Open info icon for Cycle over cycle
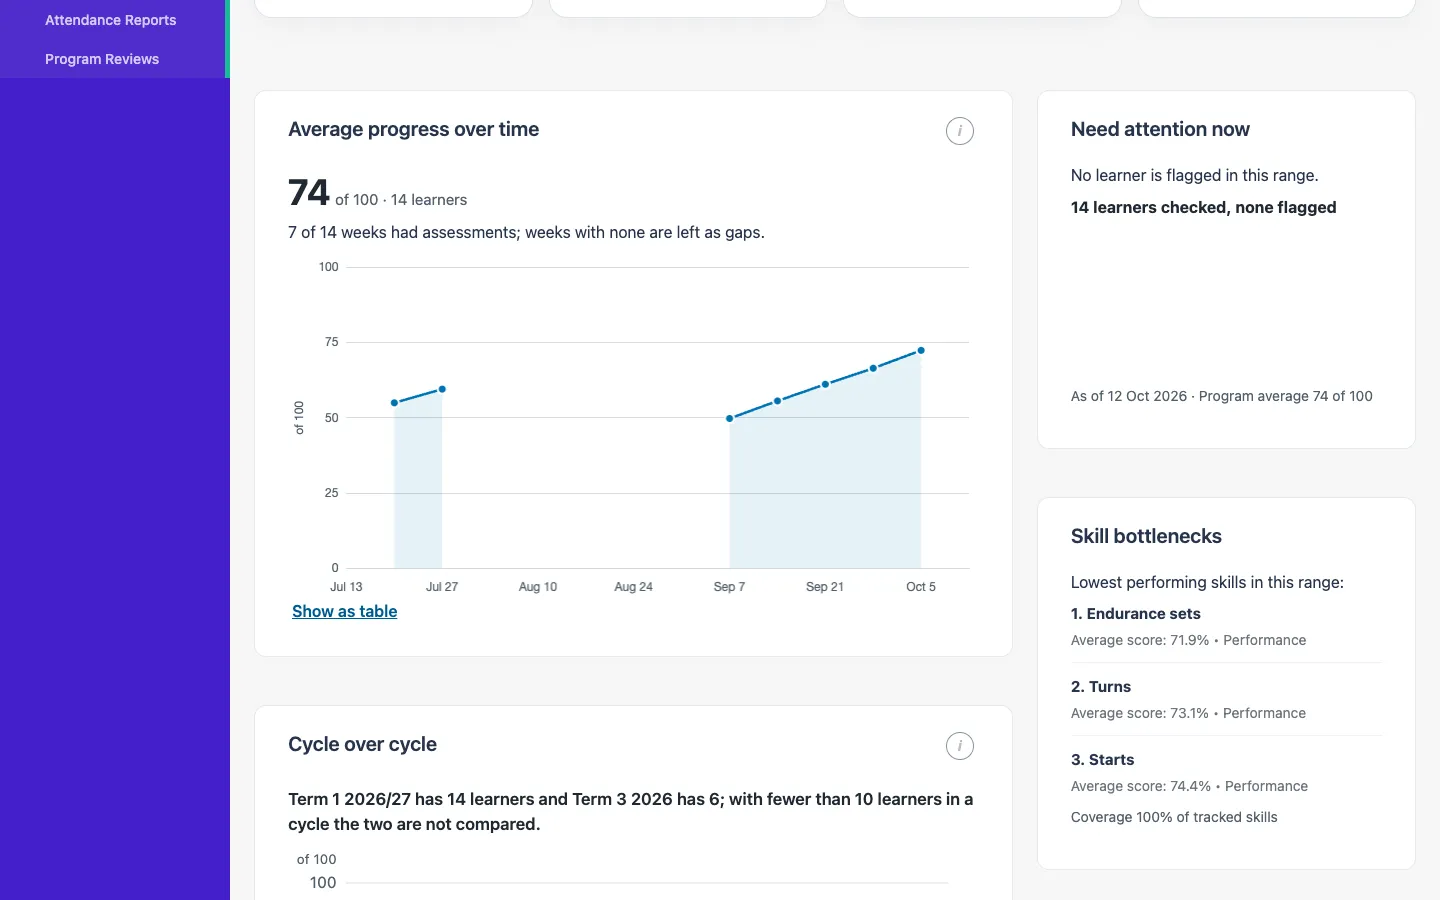 click(x=960, y=746)
